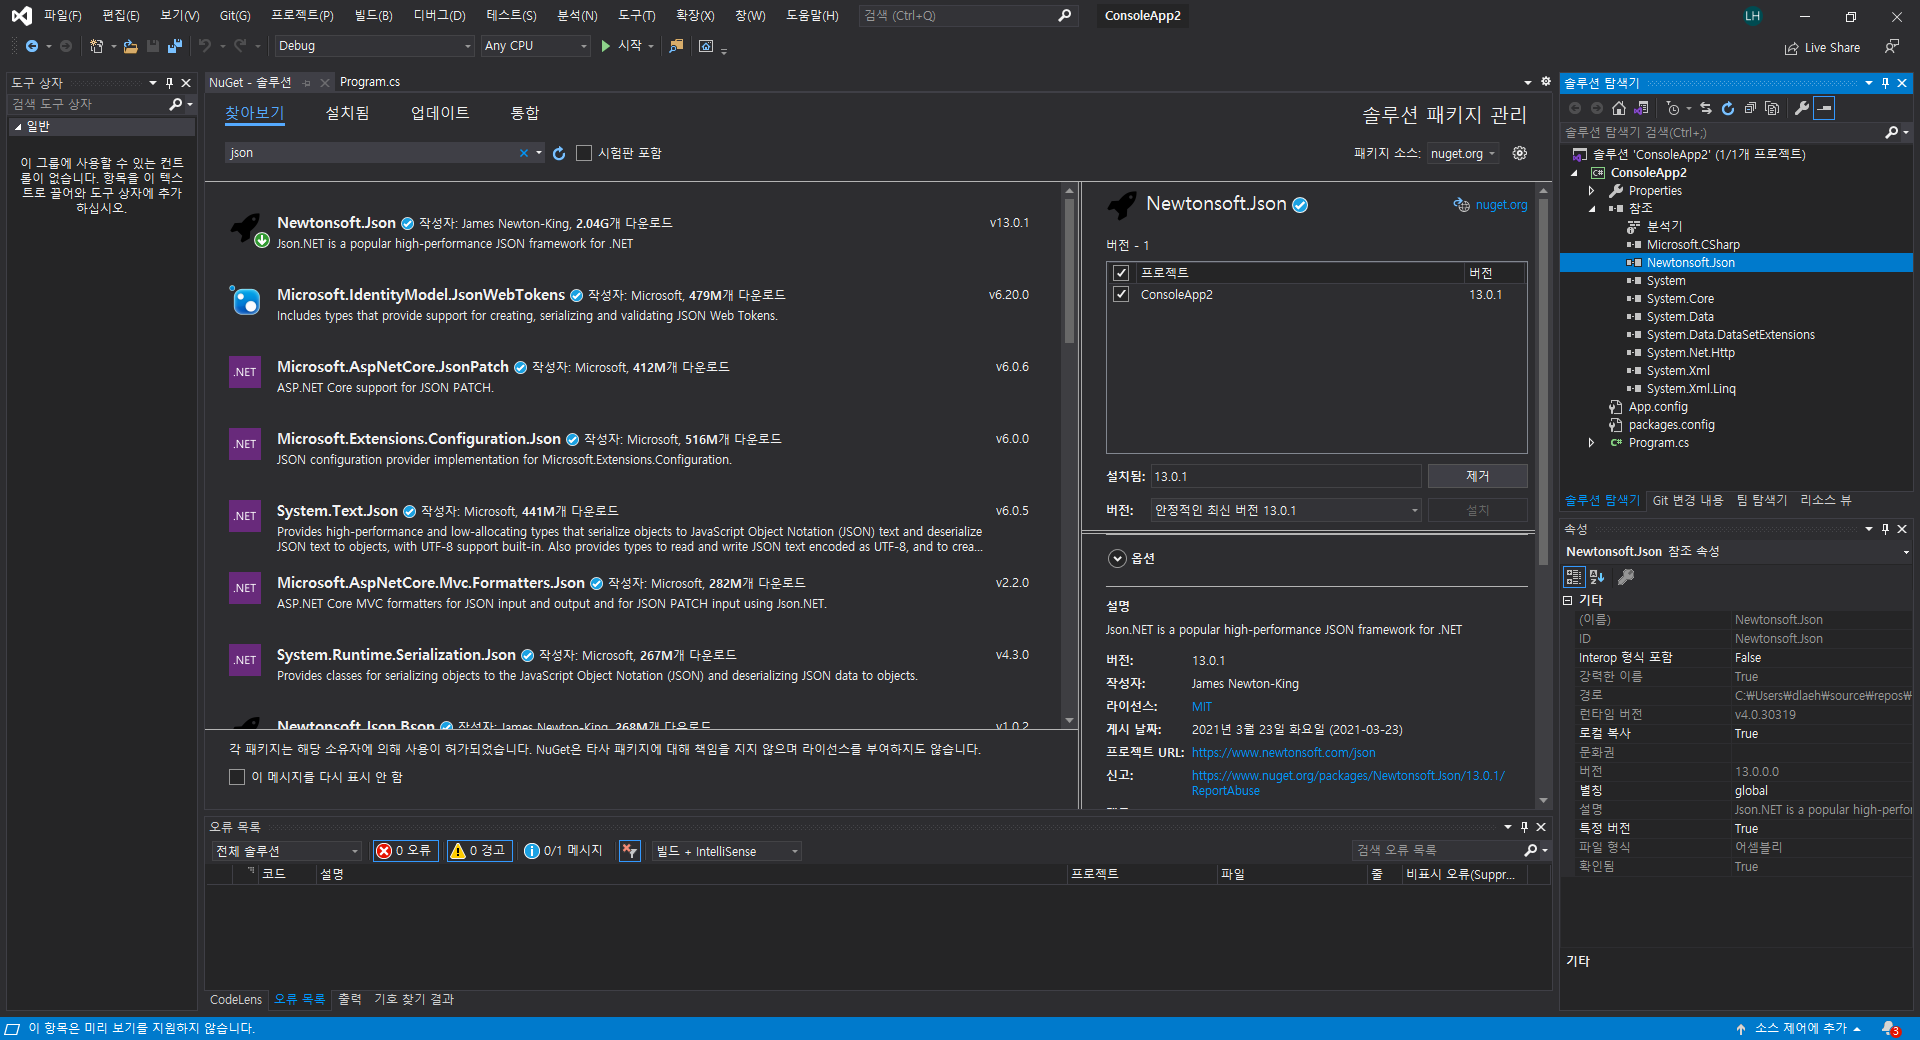Click the Open File folder icon

[x=130, y=46]
